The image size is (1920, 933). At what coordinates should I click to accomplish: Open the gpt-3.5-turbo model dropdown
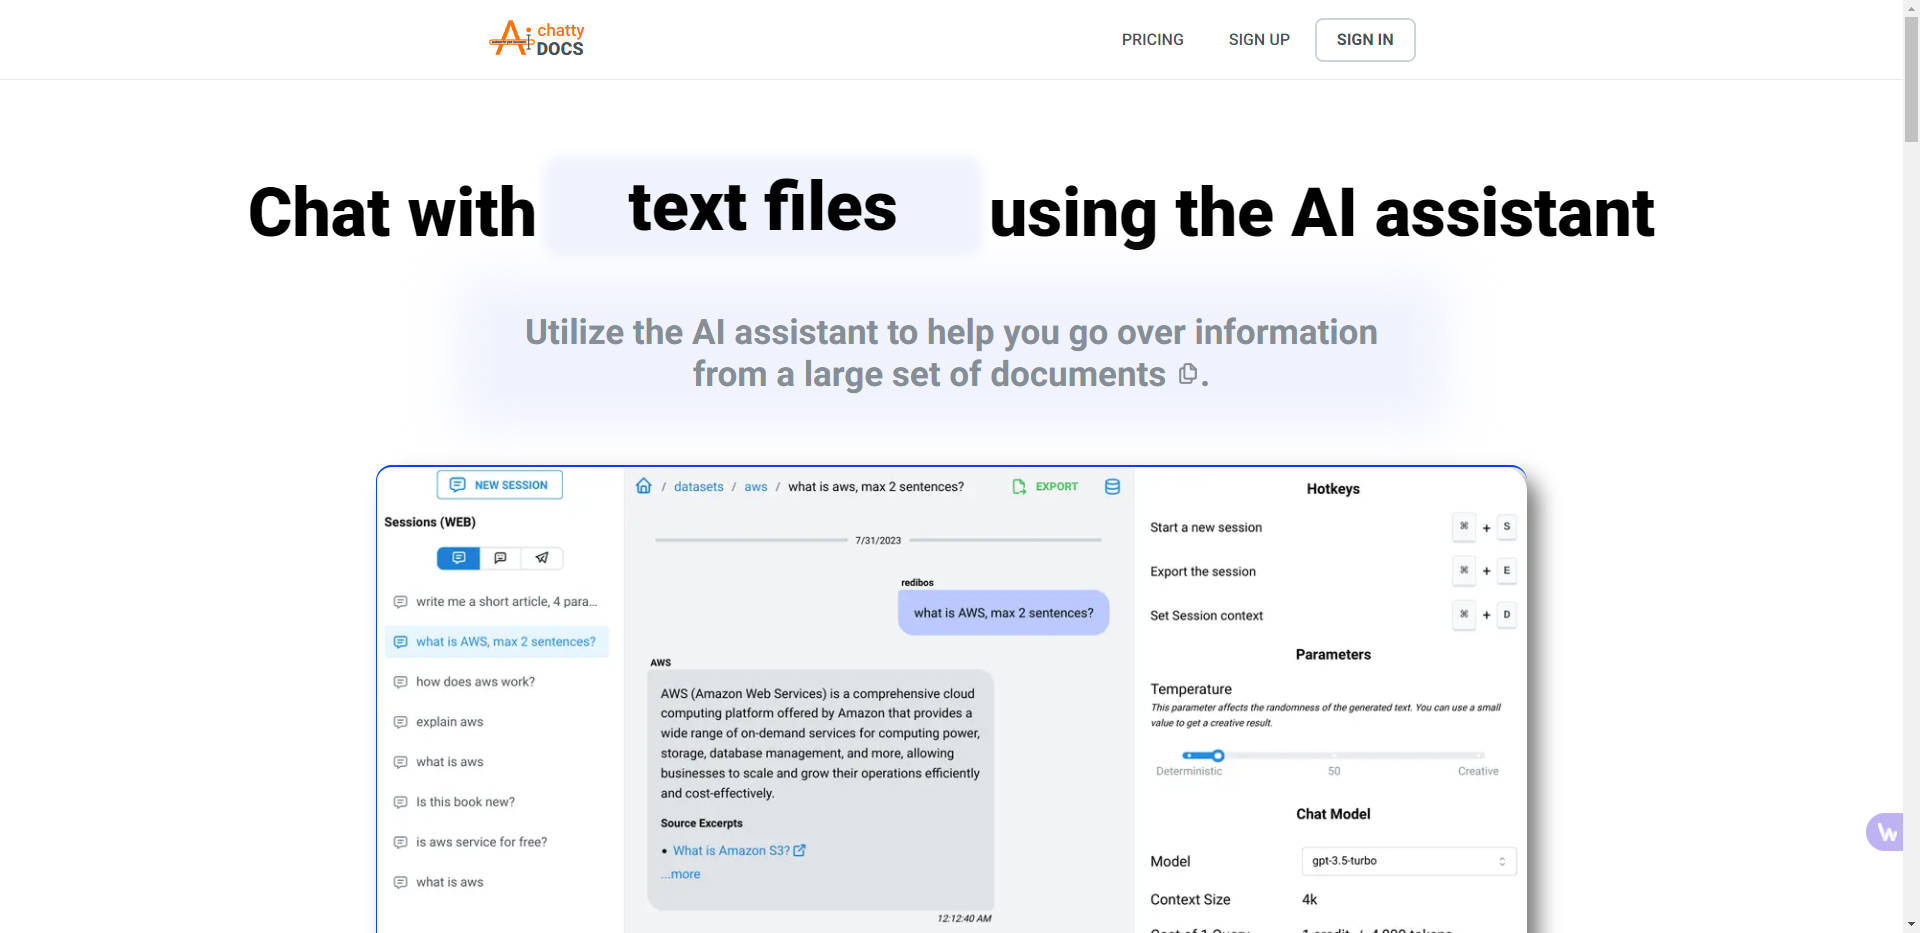coord(1408,861)
